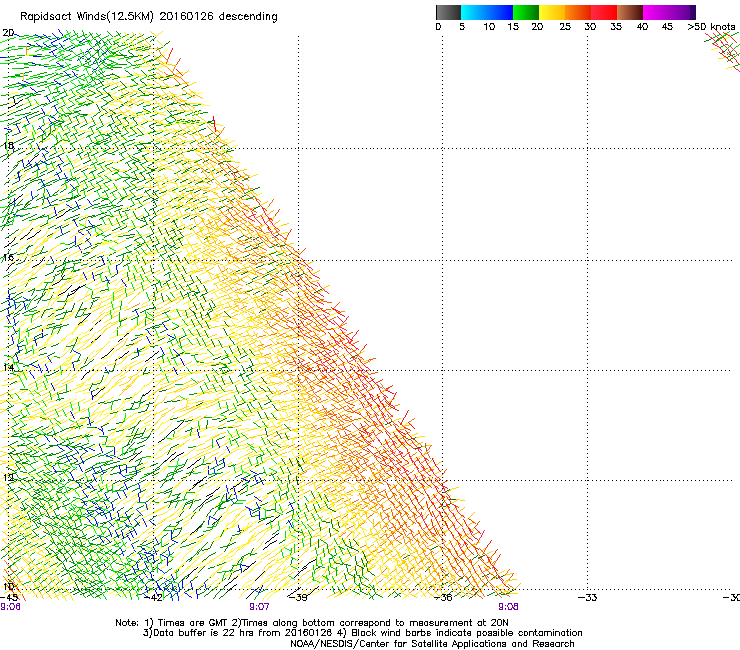Image resolution: width=740 pixels, height=650 pixels.
Task: Click the '25' label under the color bar
Action: [565, 27]
